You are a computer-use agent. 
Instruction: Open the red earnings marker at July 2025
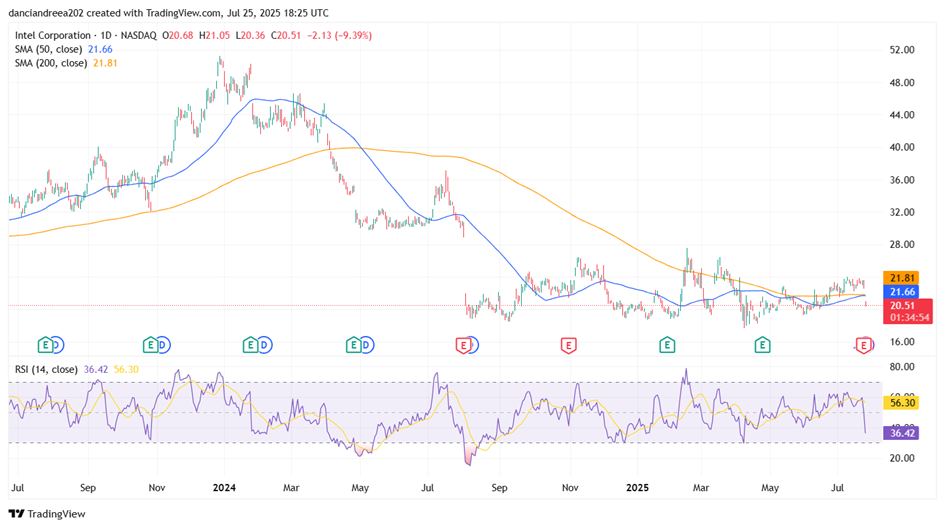pos(864,345)
